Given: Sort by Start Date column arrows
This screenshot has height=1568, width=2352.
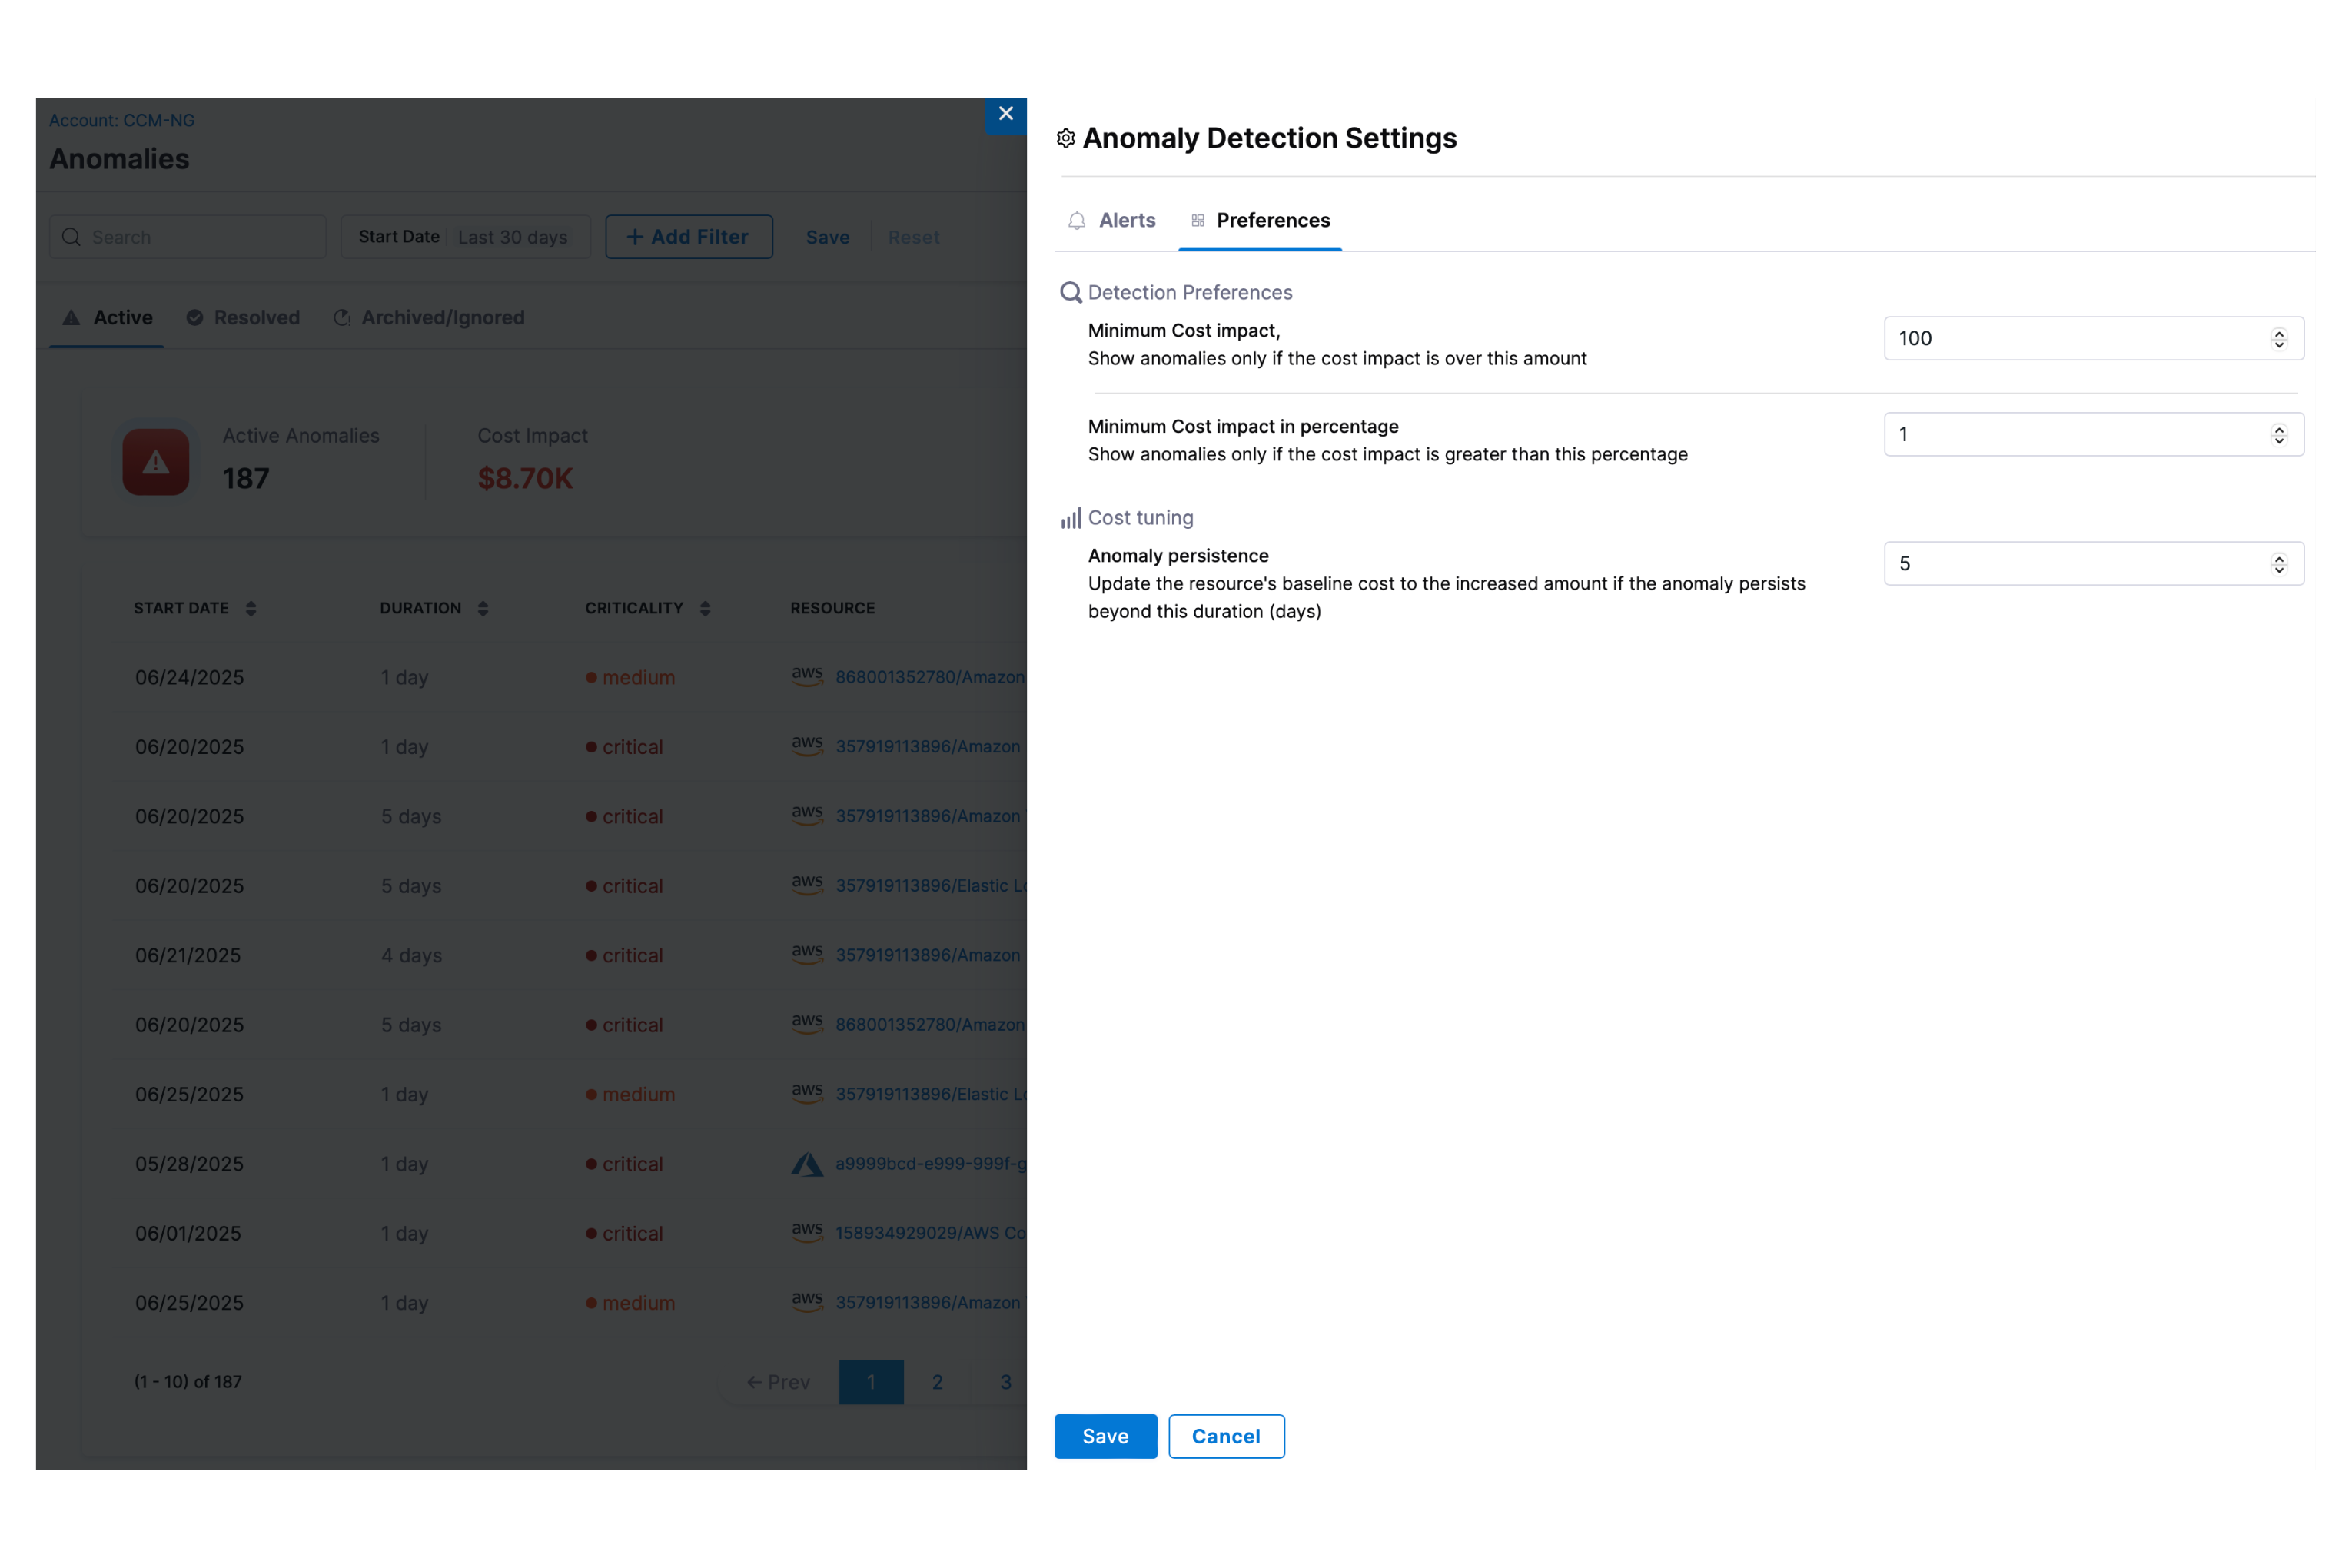Looking at the screenshot, I should coord(251,609).
